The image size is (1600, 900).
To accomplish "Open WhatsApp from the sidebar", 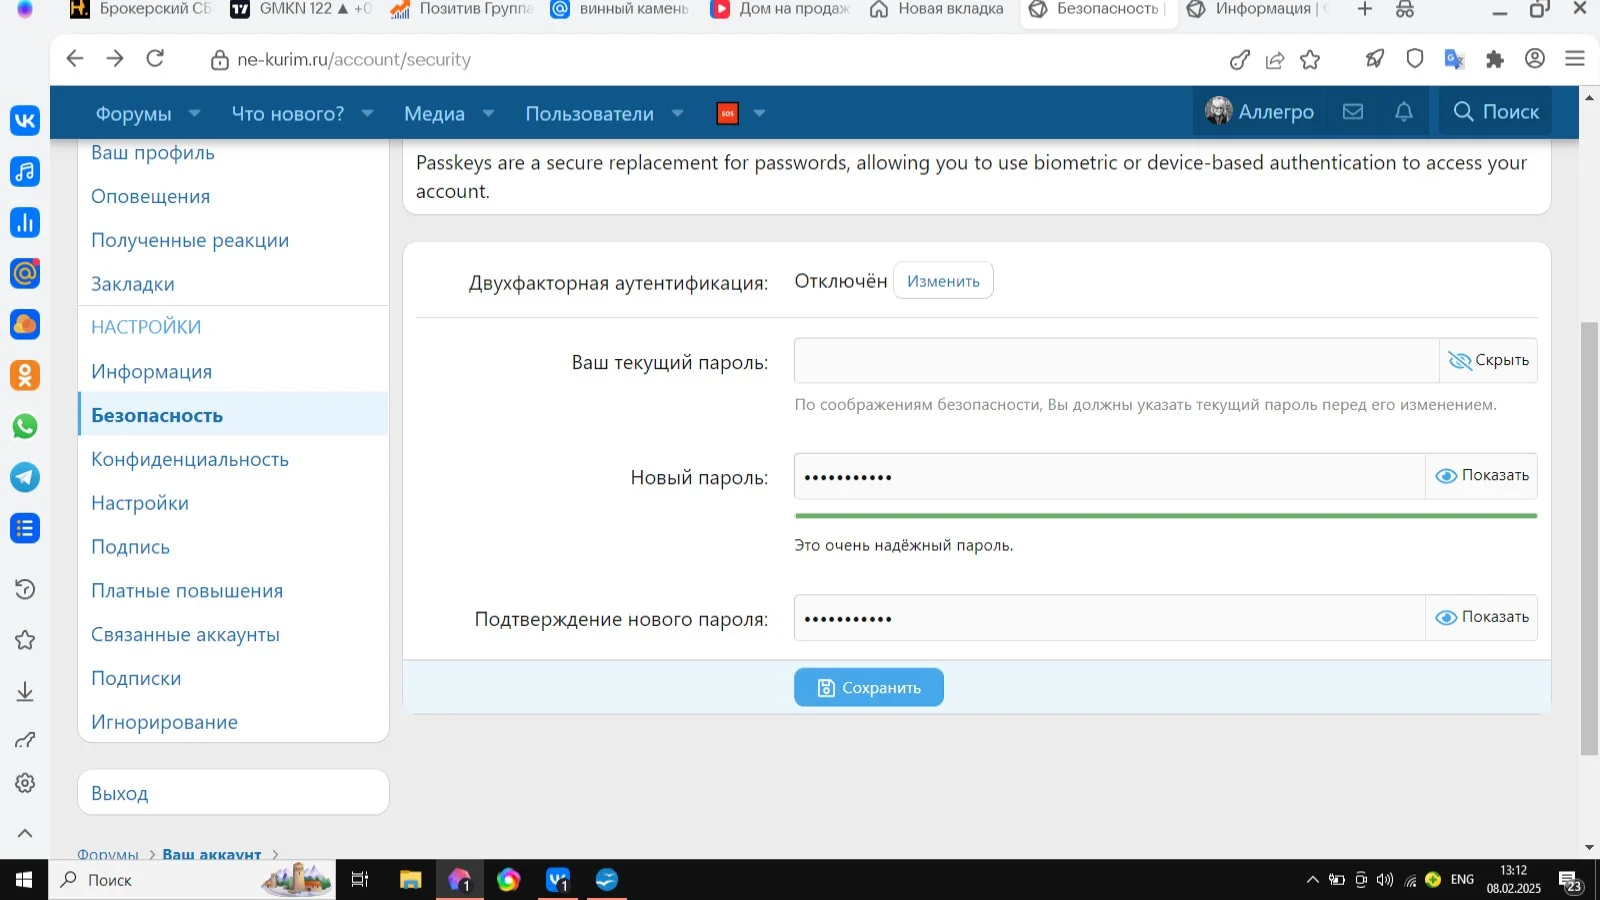I will 24,427.
